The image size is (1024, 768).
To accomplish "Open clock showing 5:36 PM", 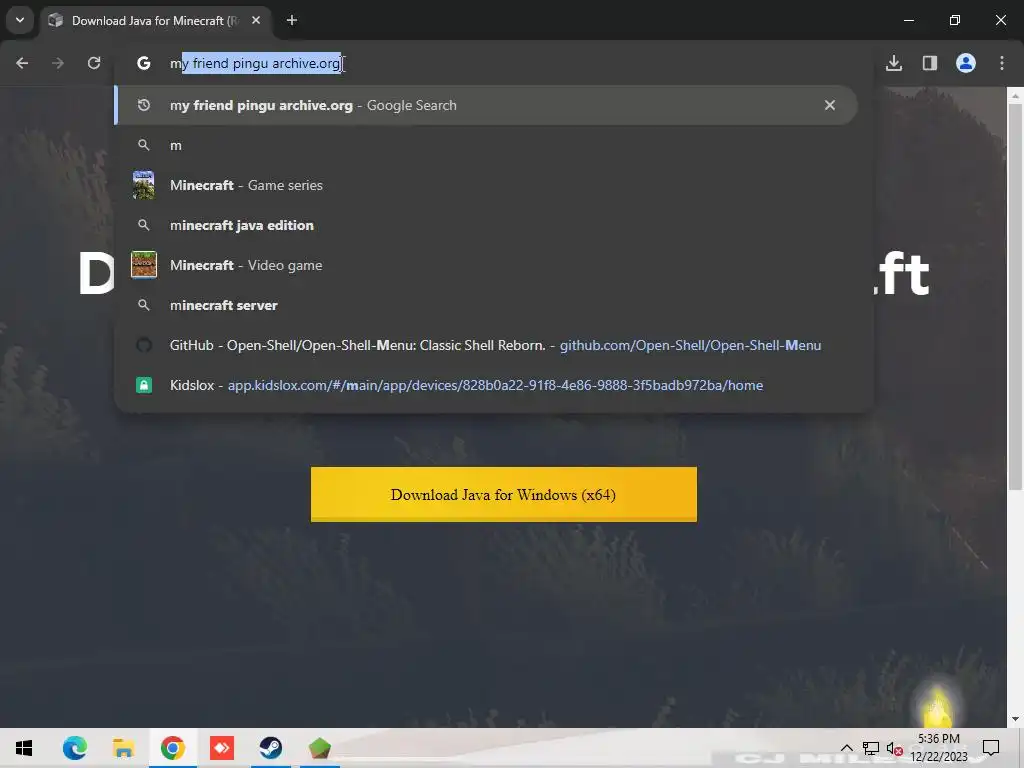I will (x=939, y=748).
